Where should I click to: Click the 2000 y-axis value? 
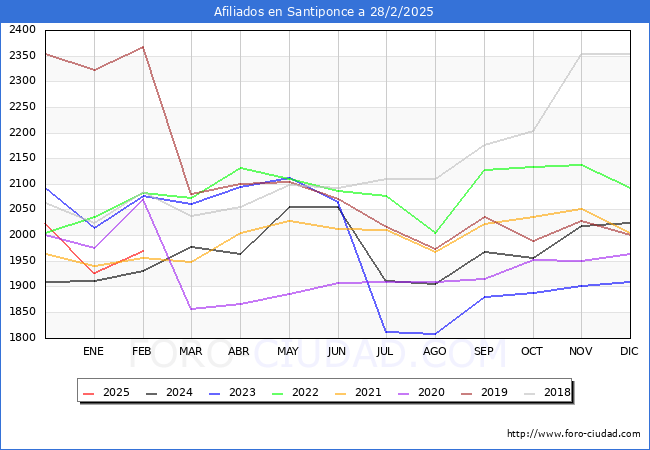point(22,235)
